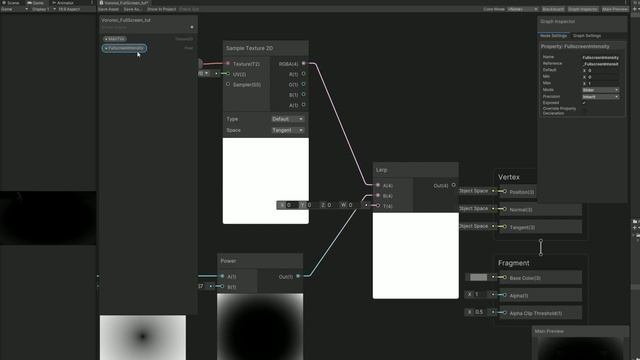
Task: Toggle the Override Property Declaration checkbox
Action: coord(584,110)
